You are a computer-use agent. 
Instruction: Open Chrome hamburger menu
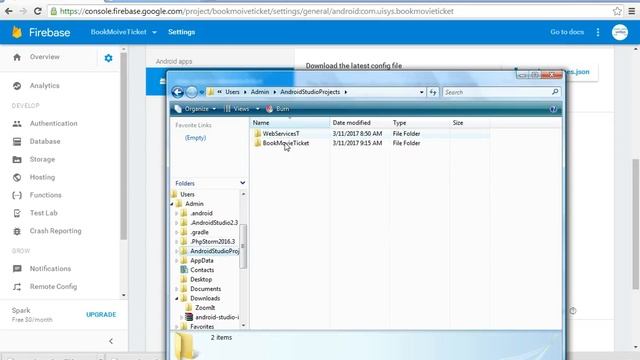click(632, 11)
